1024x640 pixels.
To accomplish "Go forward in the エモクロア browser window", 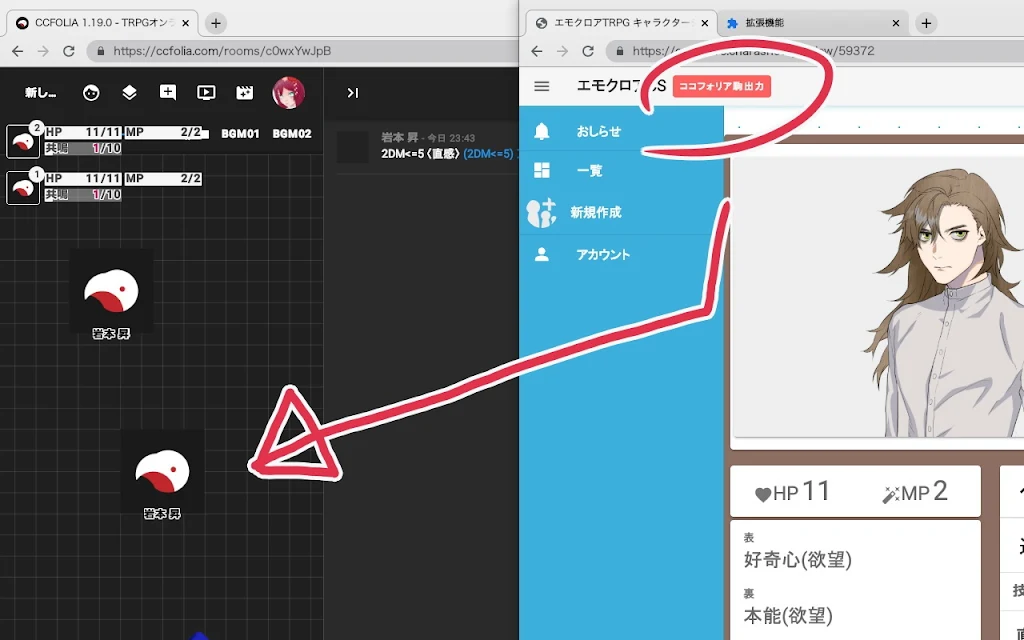I will pyautogui.click(x=562, y=51).
